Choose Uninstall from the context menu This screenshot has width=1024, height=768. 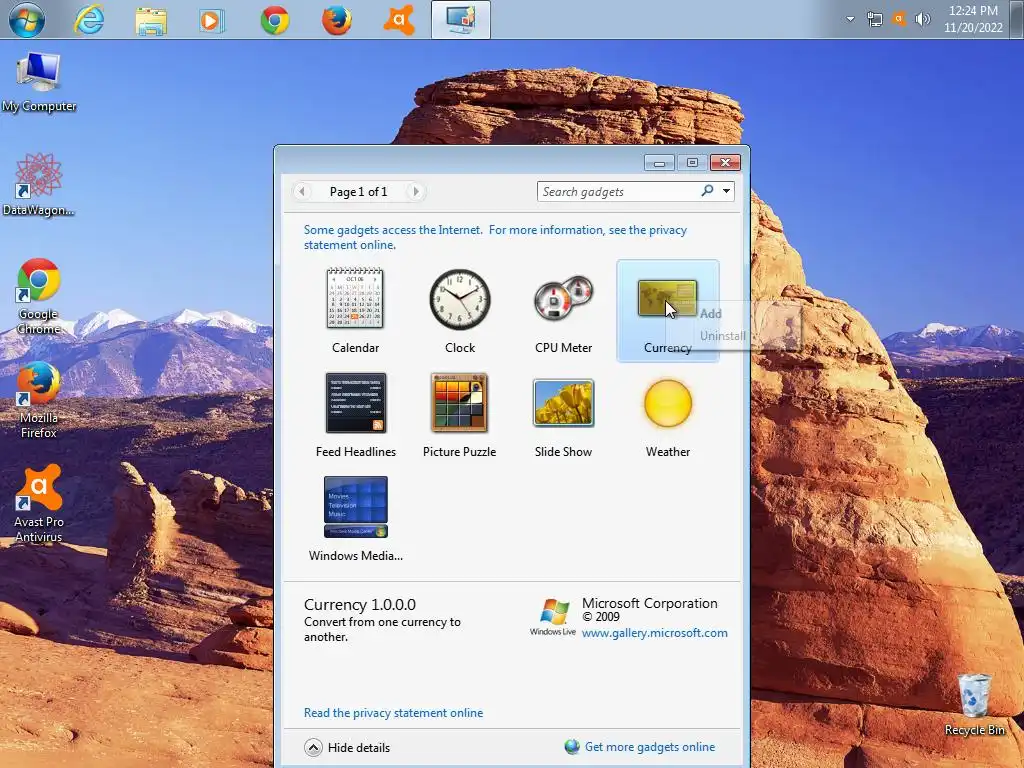pyautogui.click(x=722, y=336)
